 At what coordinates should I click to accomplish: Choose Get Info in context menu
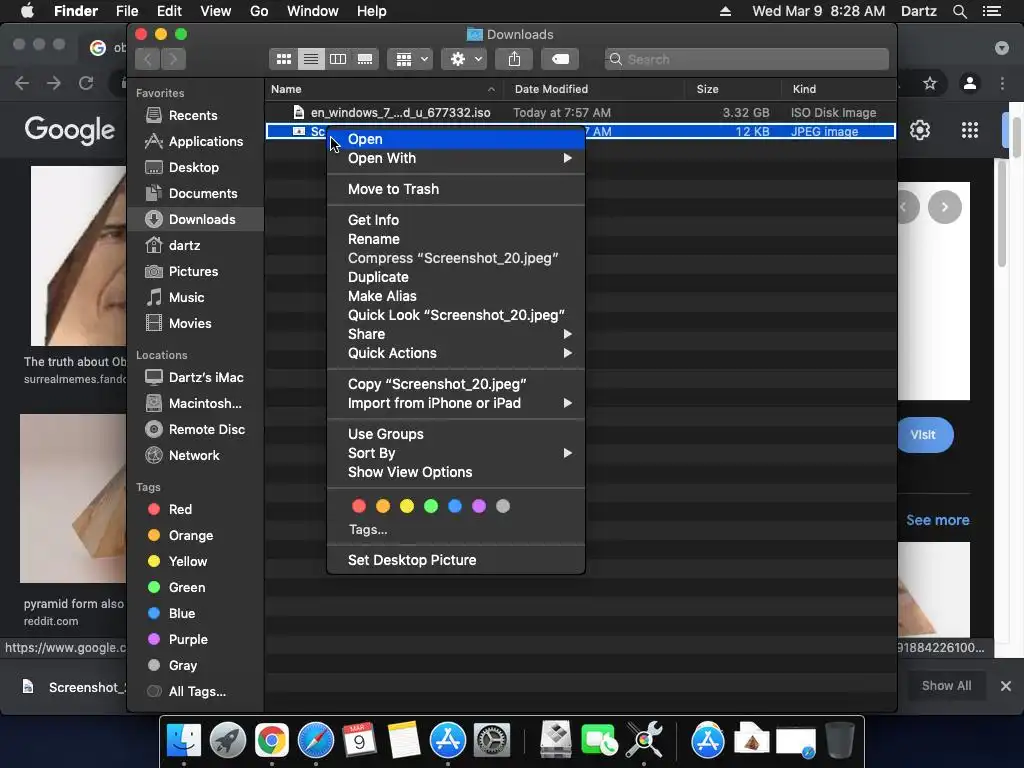click(456, 220)
